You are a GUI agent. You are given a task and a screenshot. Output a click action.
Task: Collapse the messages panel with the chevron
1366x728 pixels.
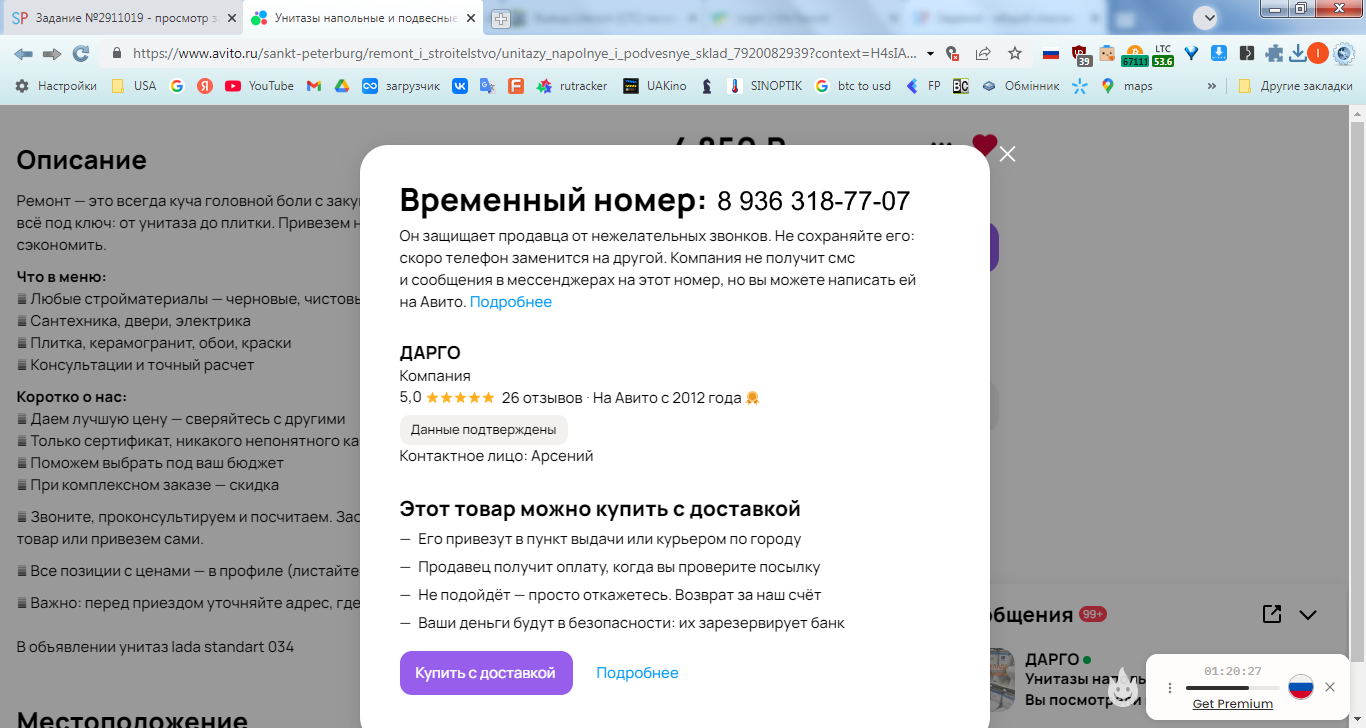click(1308, 615)
